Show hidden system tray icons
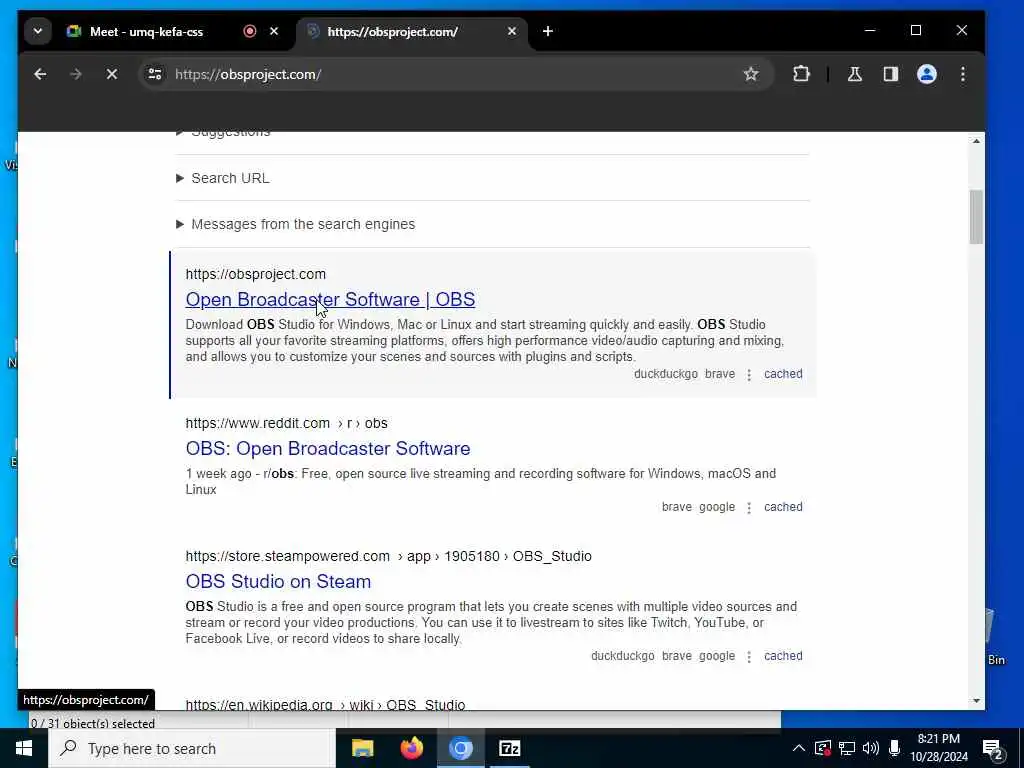 [x=798, y=748]
